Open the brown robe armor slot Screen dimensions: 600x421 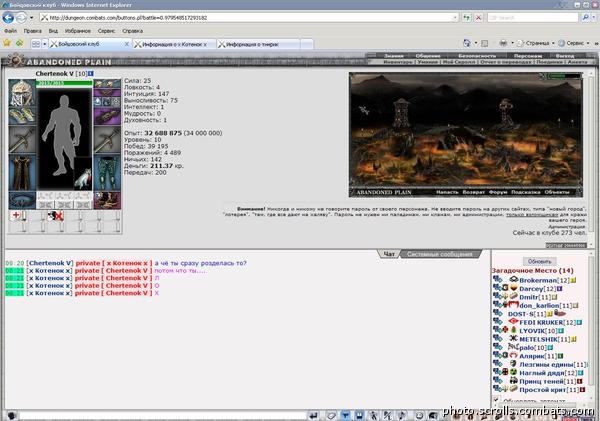[22, 172]
